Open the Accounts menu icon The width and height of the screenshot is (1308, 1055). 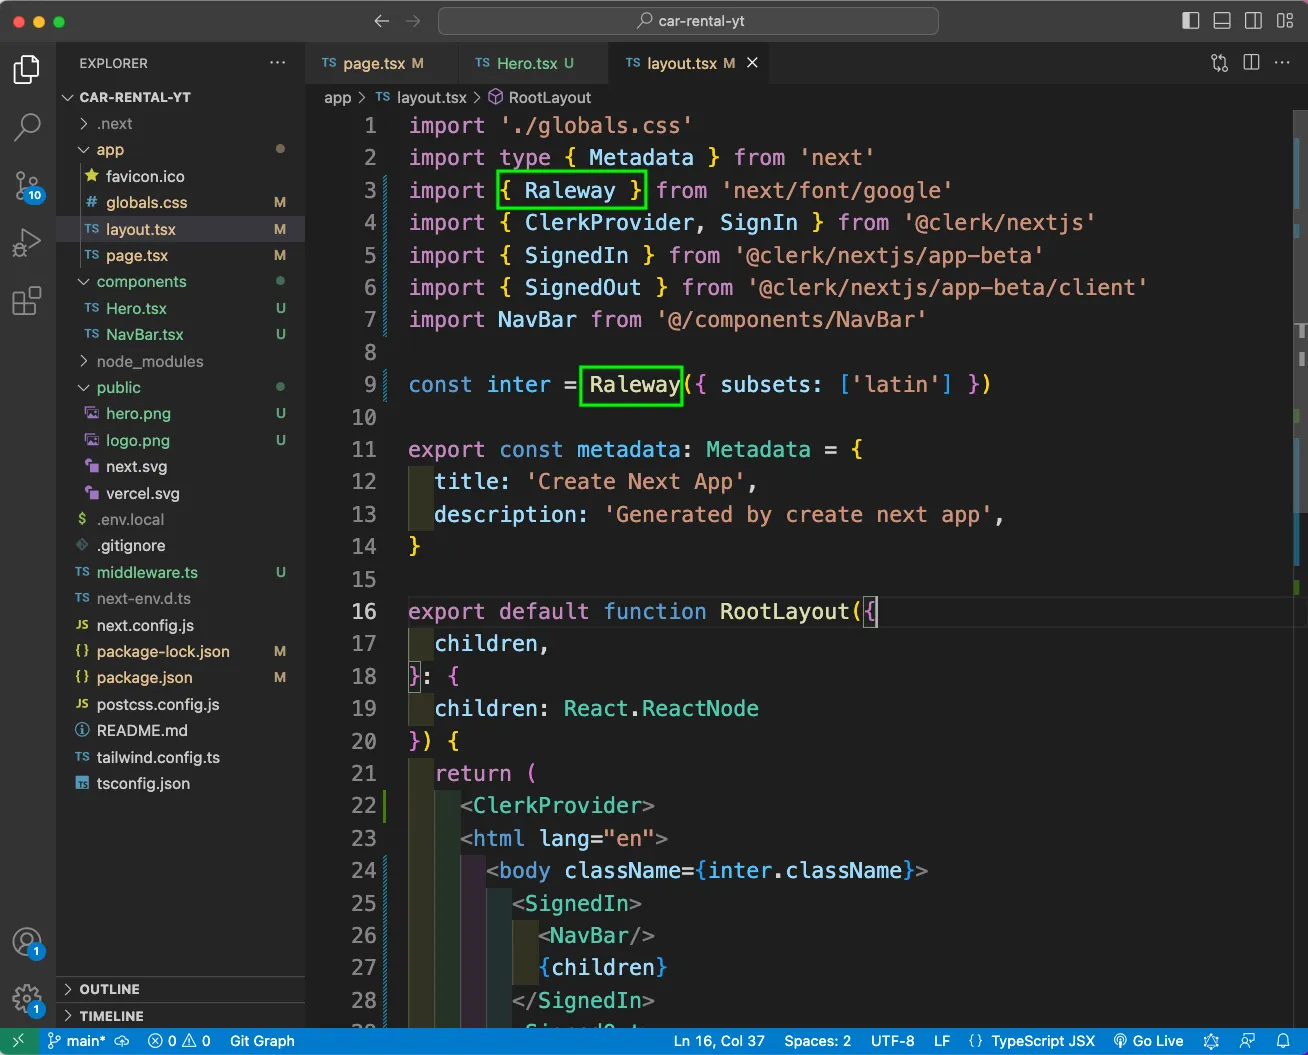27,942
